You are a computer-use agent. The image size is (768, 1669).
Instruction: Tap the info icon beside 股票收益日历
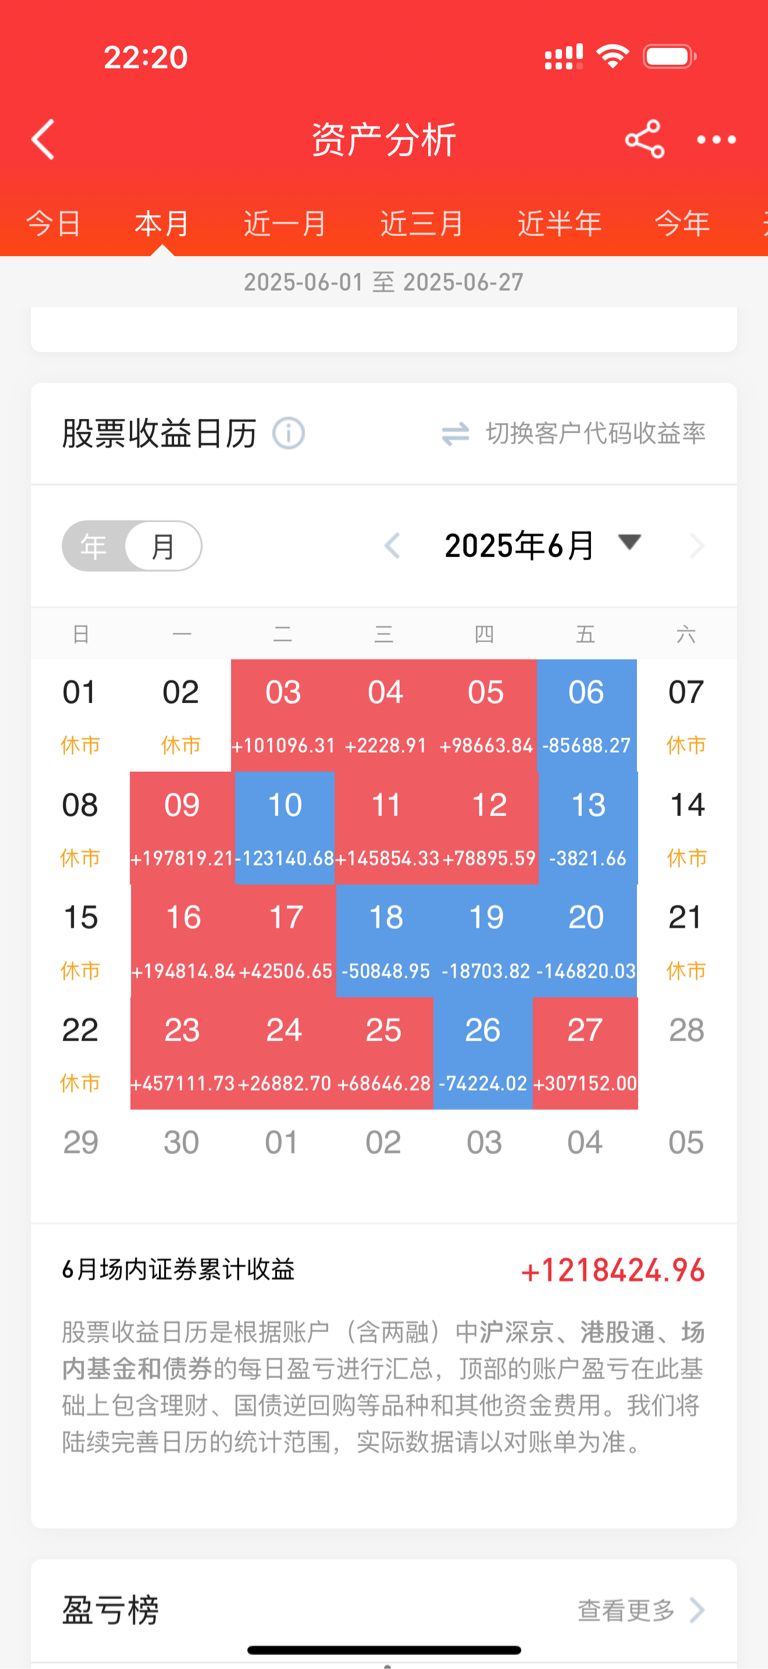(289, 433)
